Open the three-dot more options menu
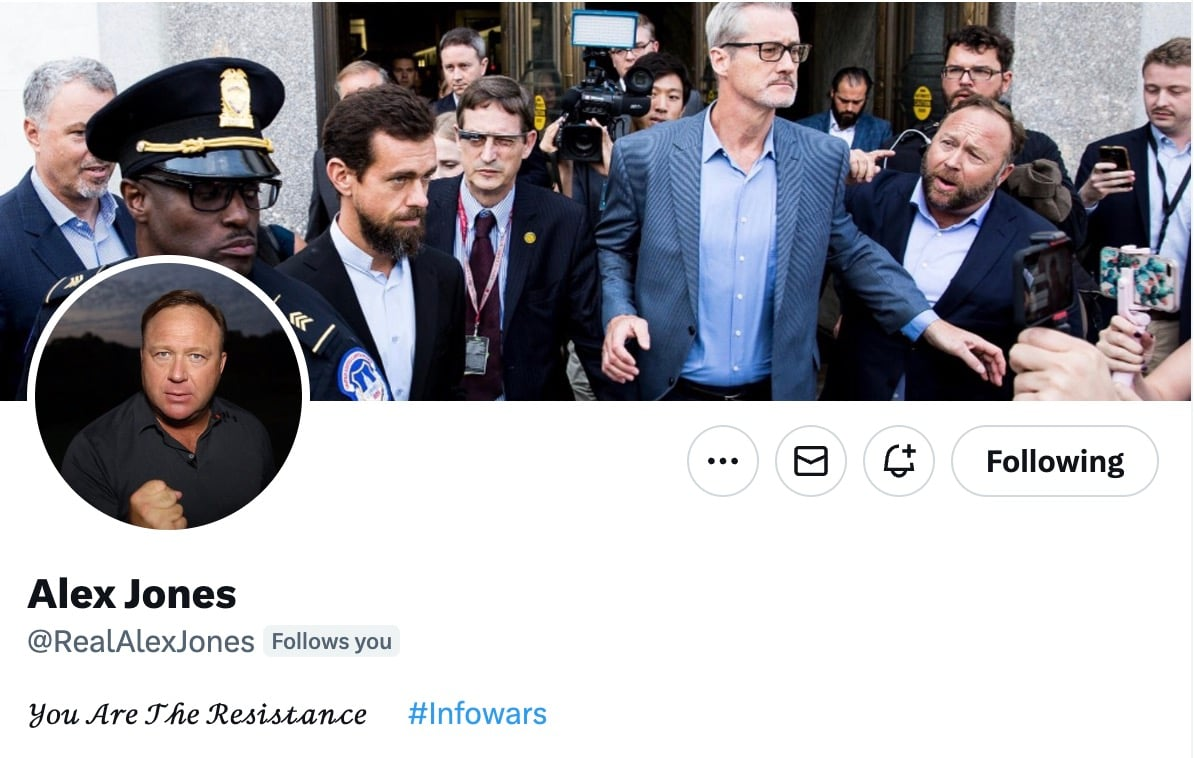Image resolution: width=1194 pixels, height=758 pixels. click(x=723, y=461)
